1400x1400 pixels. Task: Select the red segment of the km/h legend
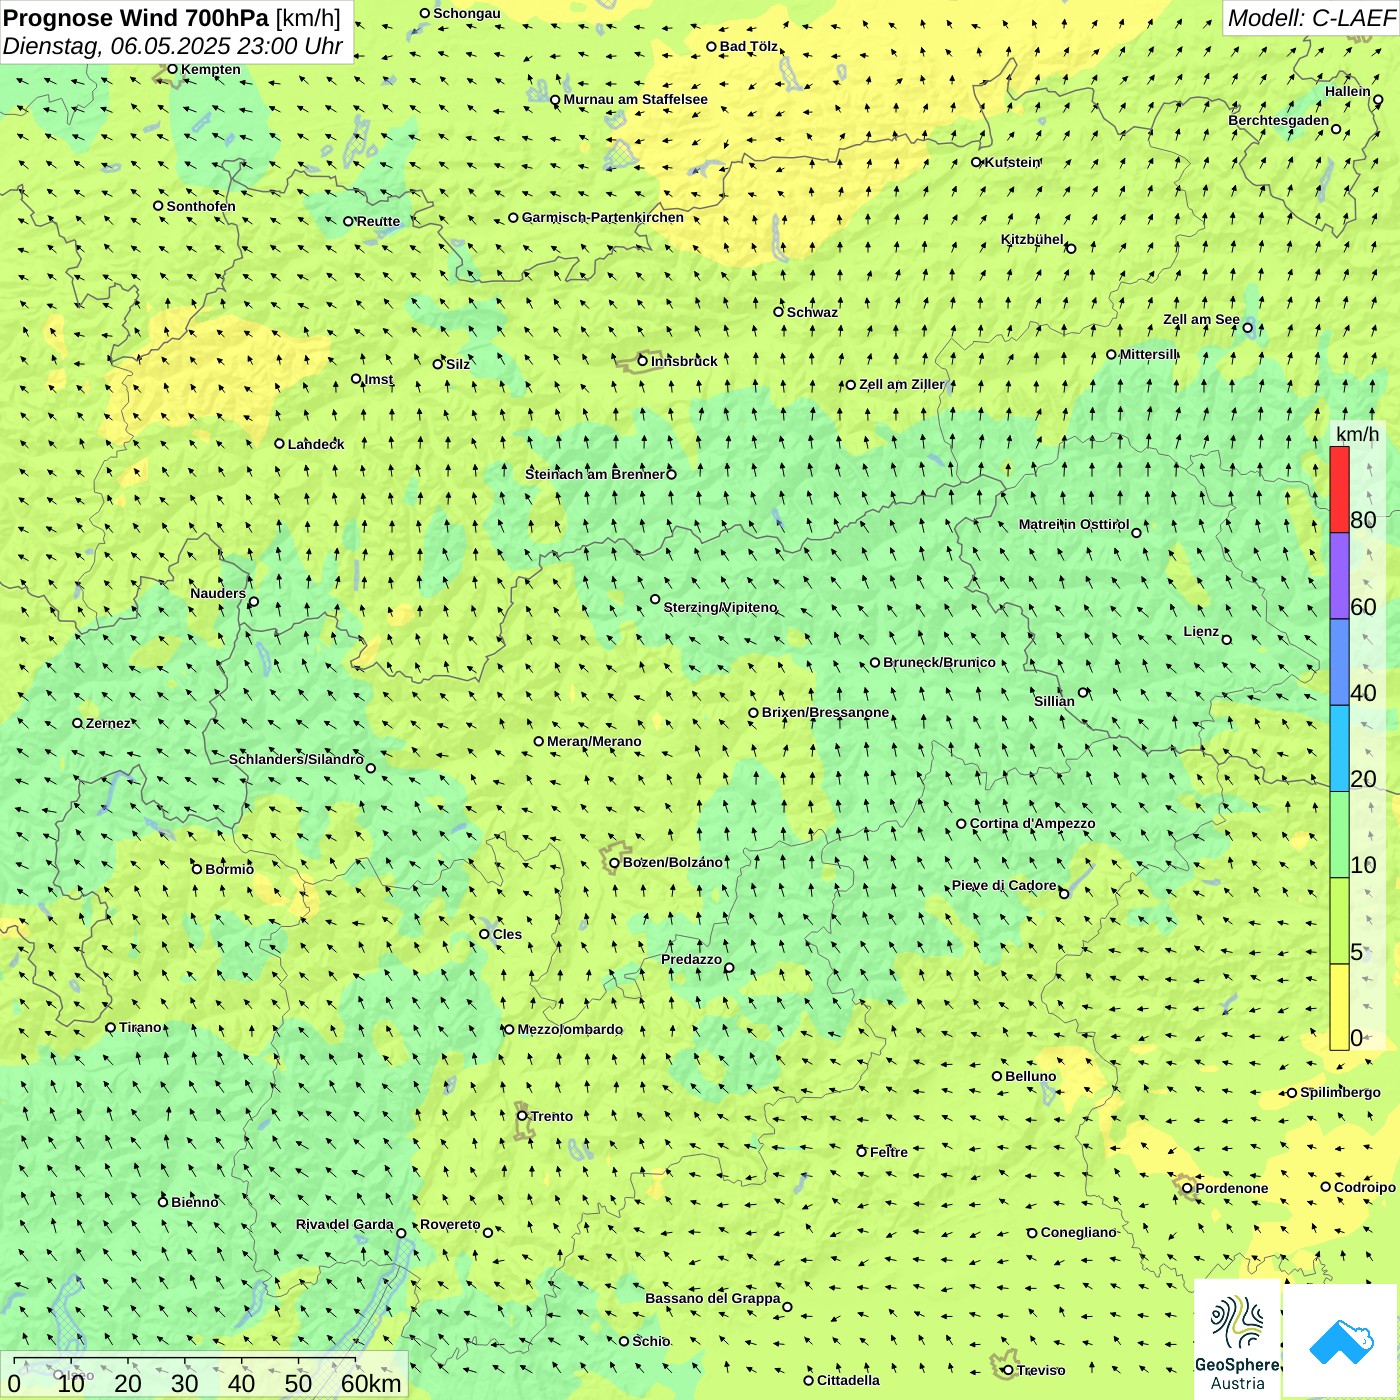point(1339,490)
